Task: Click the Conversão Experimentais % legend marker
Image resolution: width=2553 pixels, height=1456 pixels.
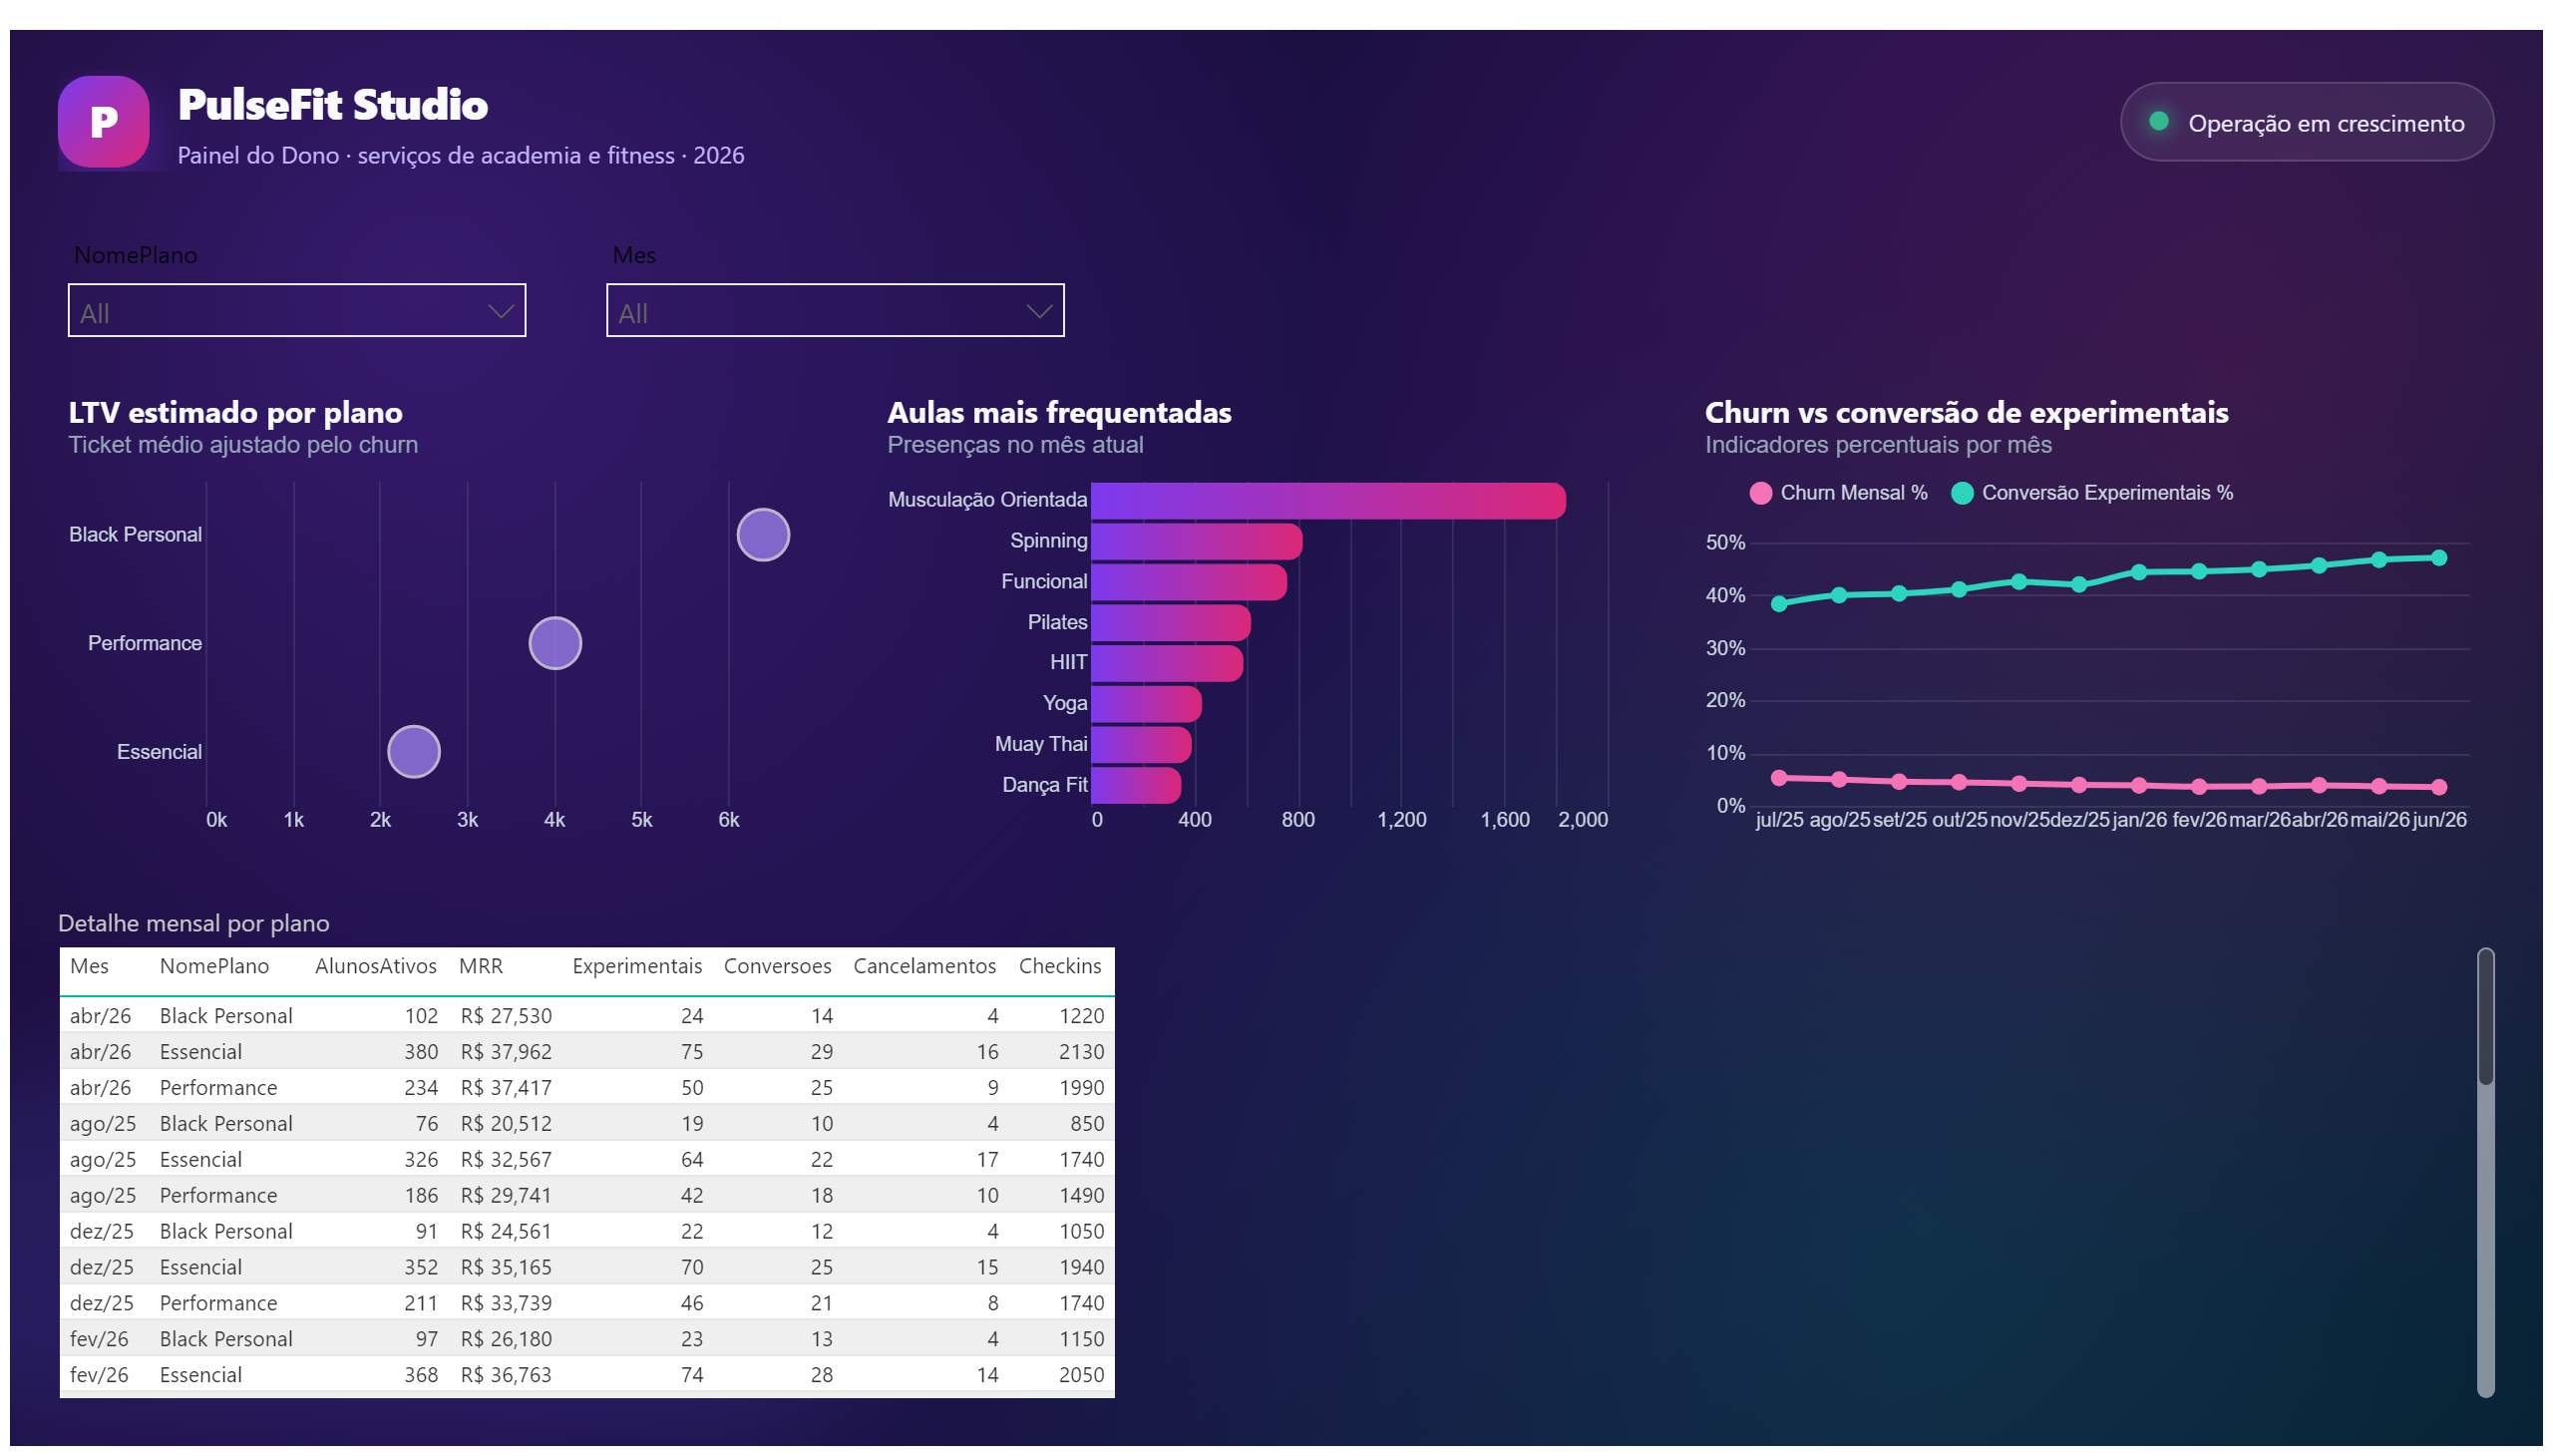Action: (1961, 493)
